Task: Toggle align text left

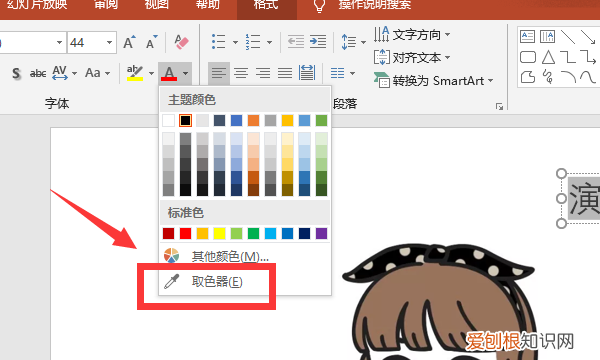Action: [219, 73]
